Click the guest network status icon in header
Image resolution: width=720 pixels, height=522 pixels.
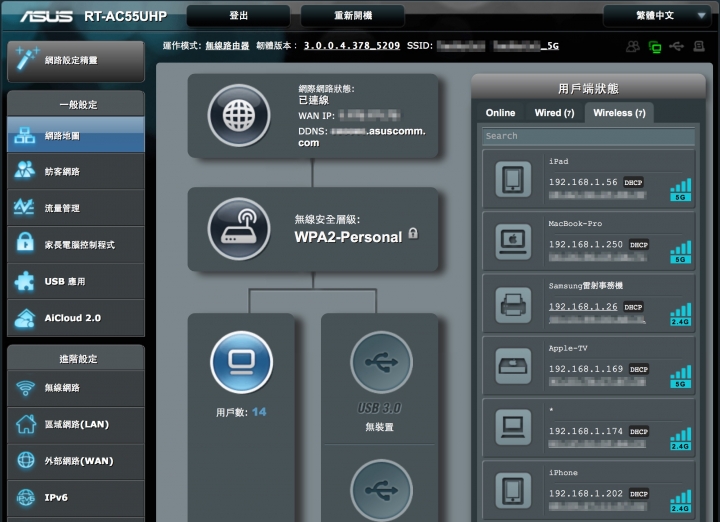click(x=633, y=46)
